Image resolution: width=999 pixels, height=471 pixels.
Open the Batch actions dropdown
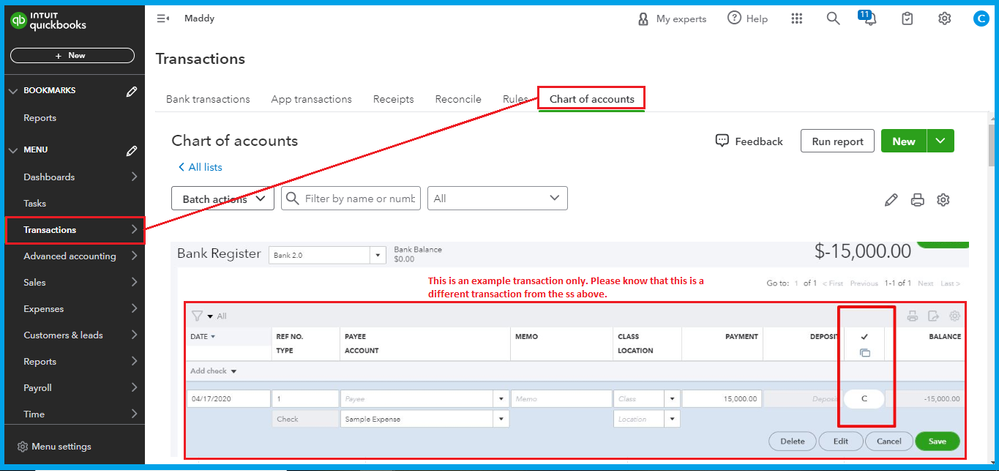click(223, 198)
